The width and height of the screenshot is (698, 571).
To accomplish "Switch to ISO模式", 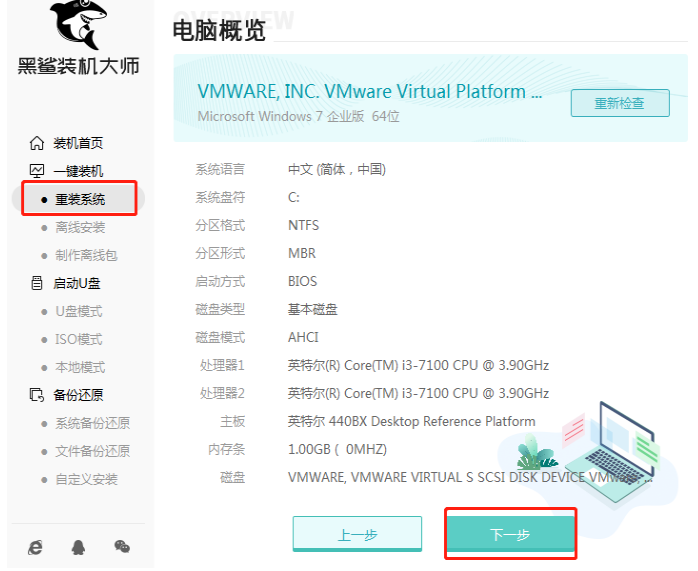I will tap(78, 339).
